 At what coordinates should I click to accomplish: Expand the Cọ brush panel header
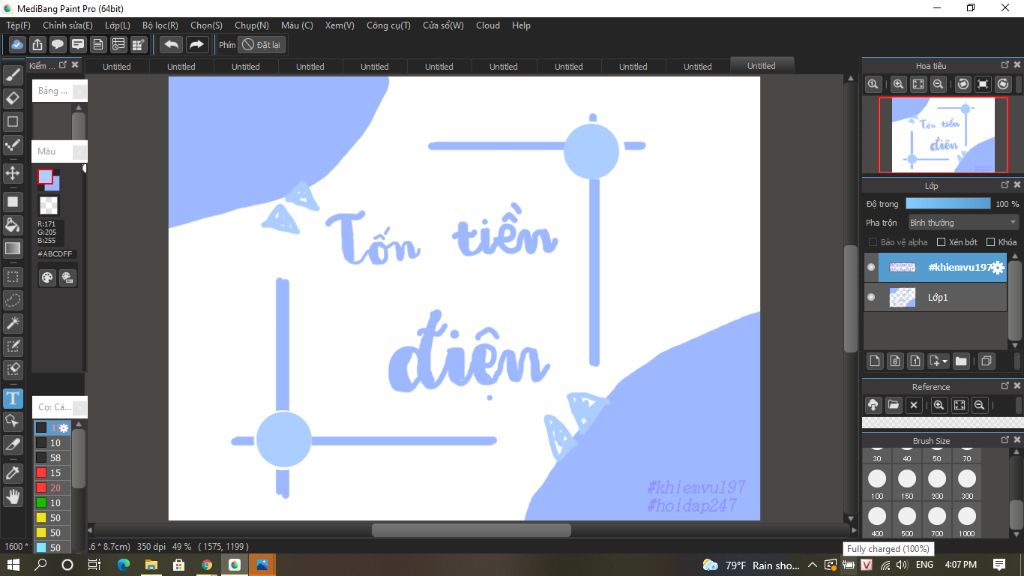[x=59, y=407]
